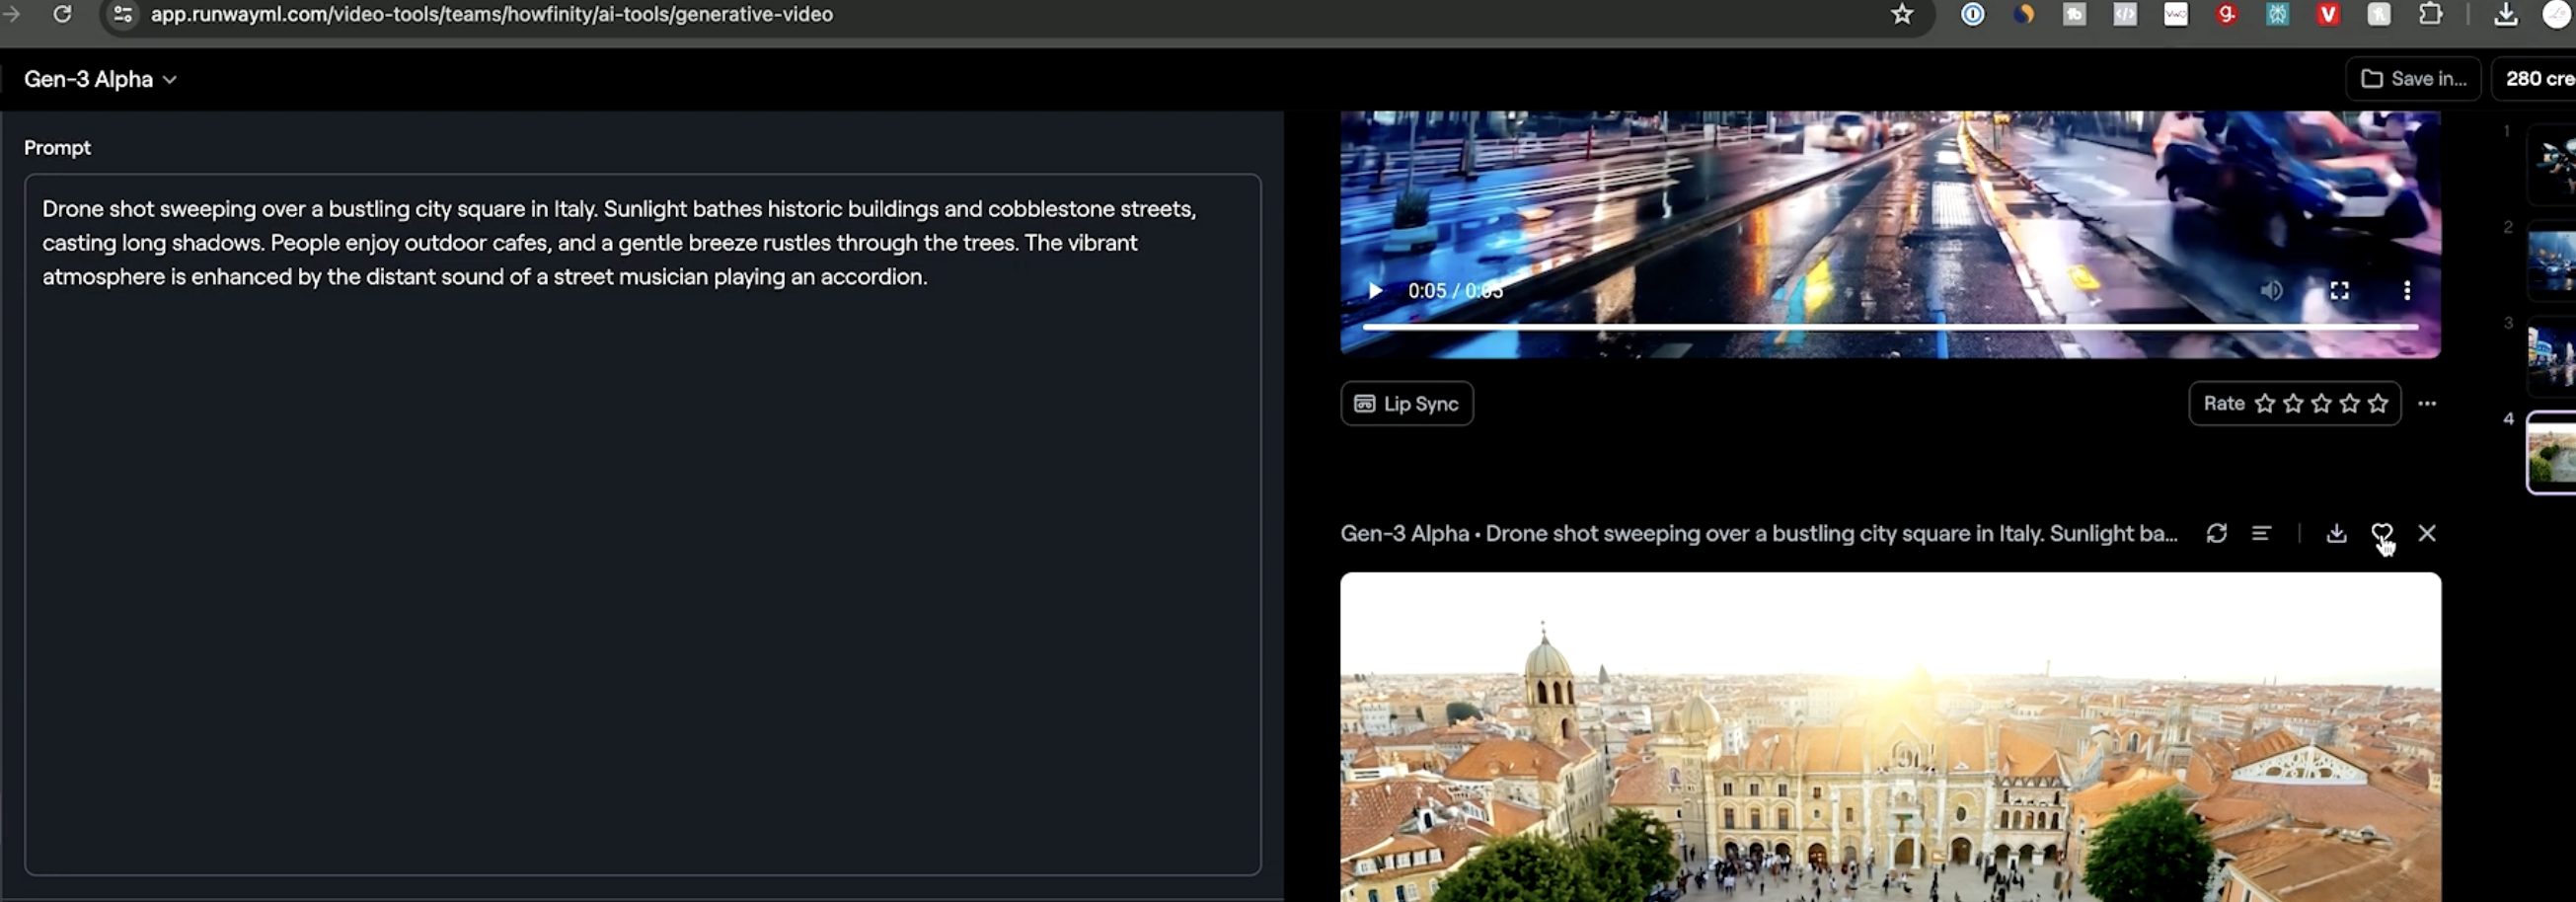Open site information icon in address bar
Image resolution: width=2576 pixels, height=902 pixels.
click(123, 14)
